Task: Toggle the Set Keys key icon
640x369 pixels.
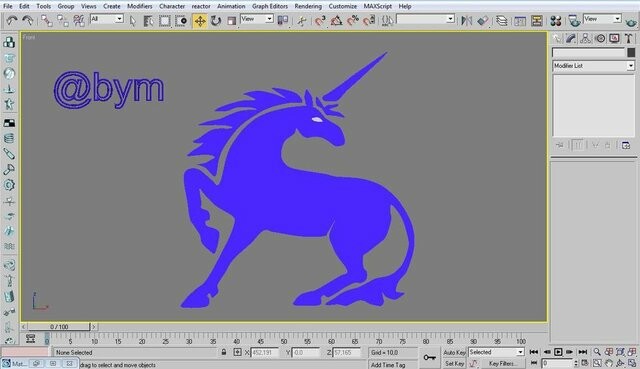Action: point(429,358)
